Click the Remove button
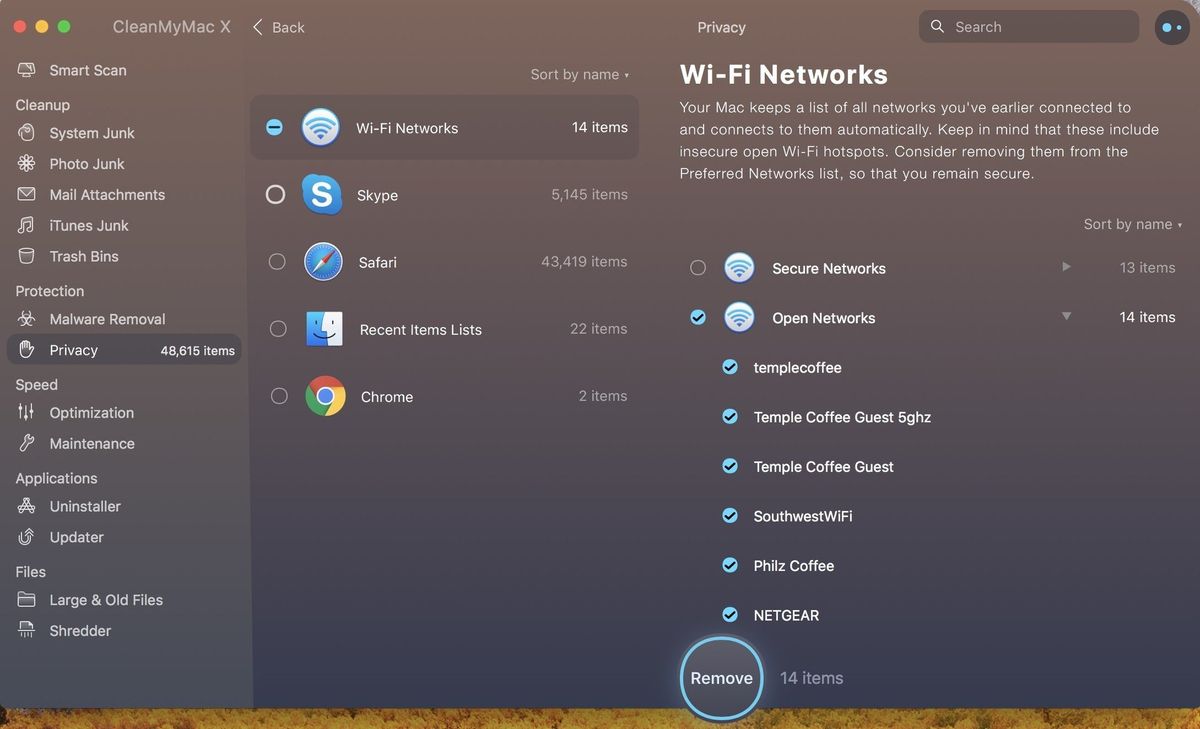Image resolution: width=1200 pixels, height=729 pixels. click(x=721, y=678)
